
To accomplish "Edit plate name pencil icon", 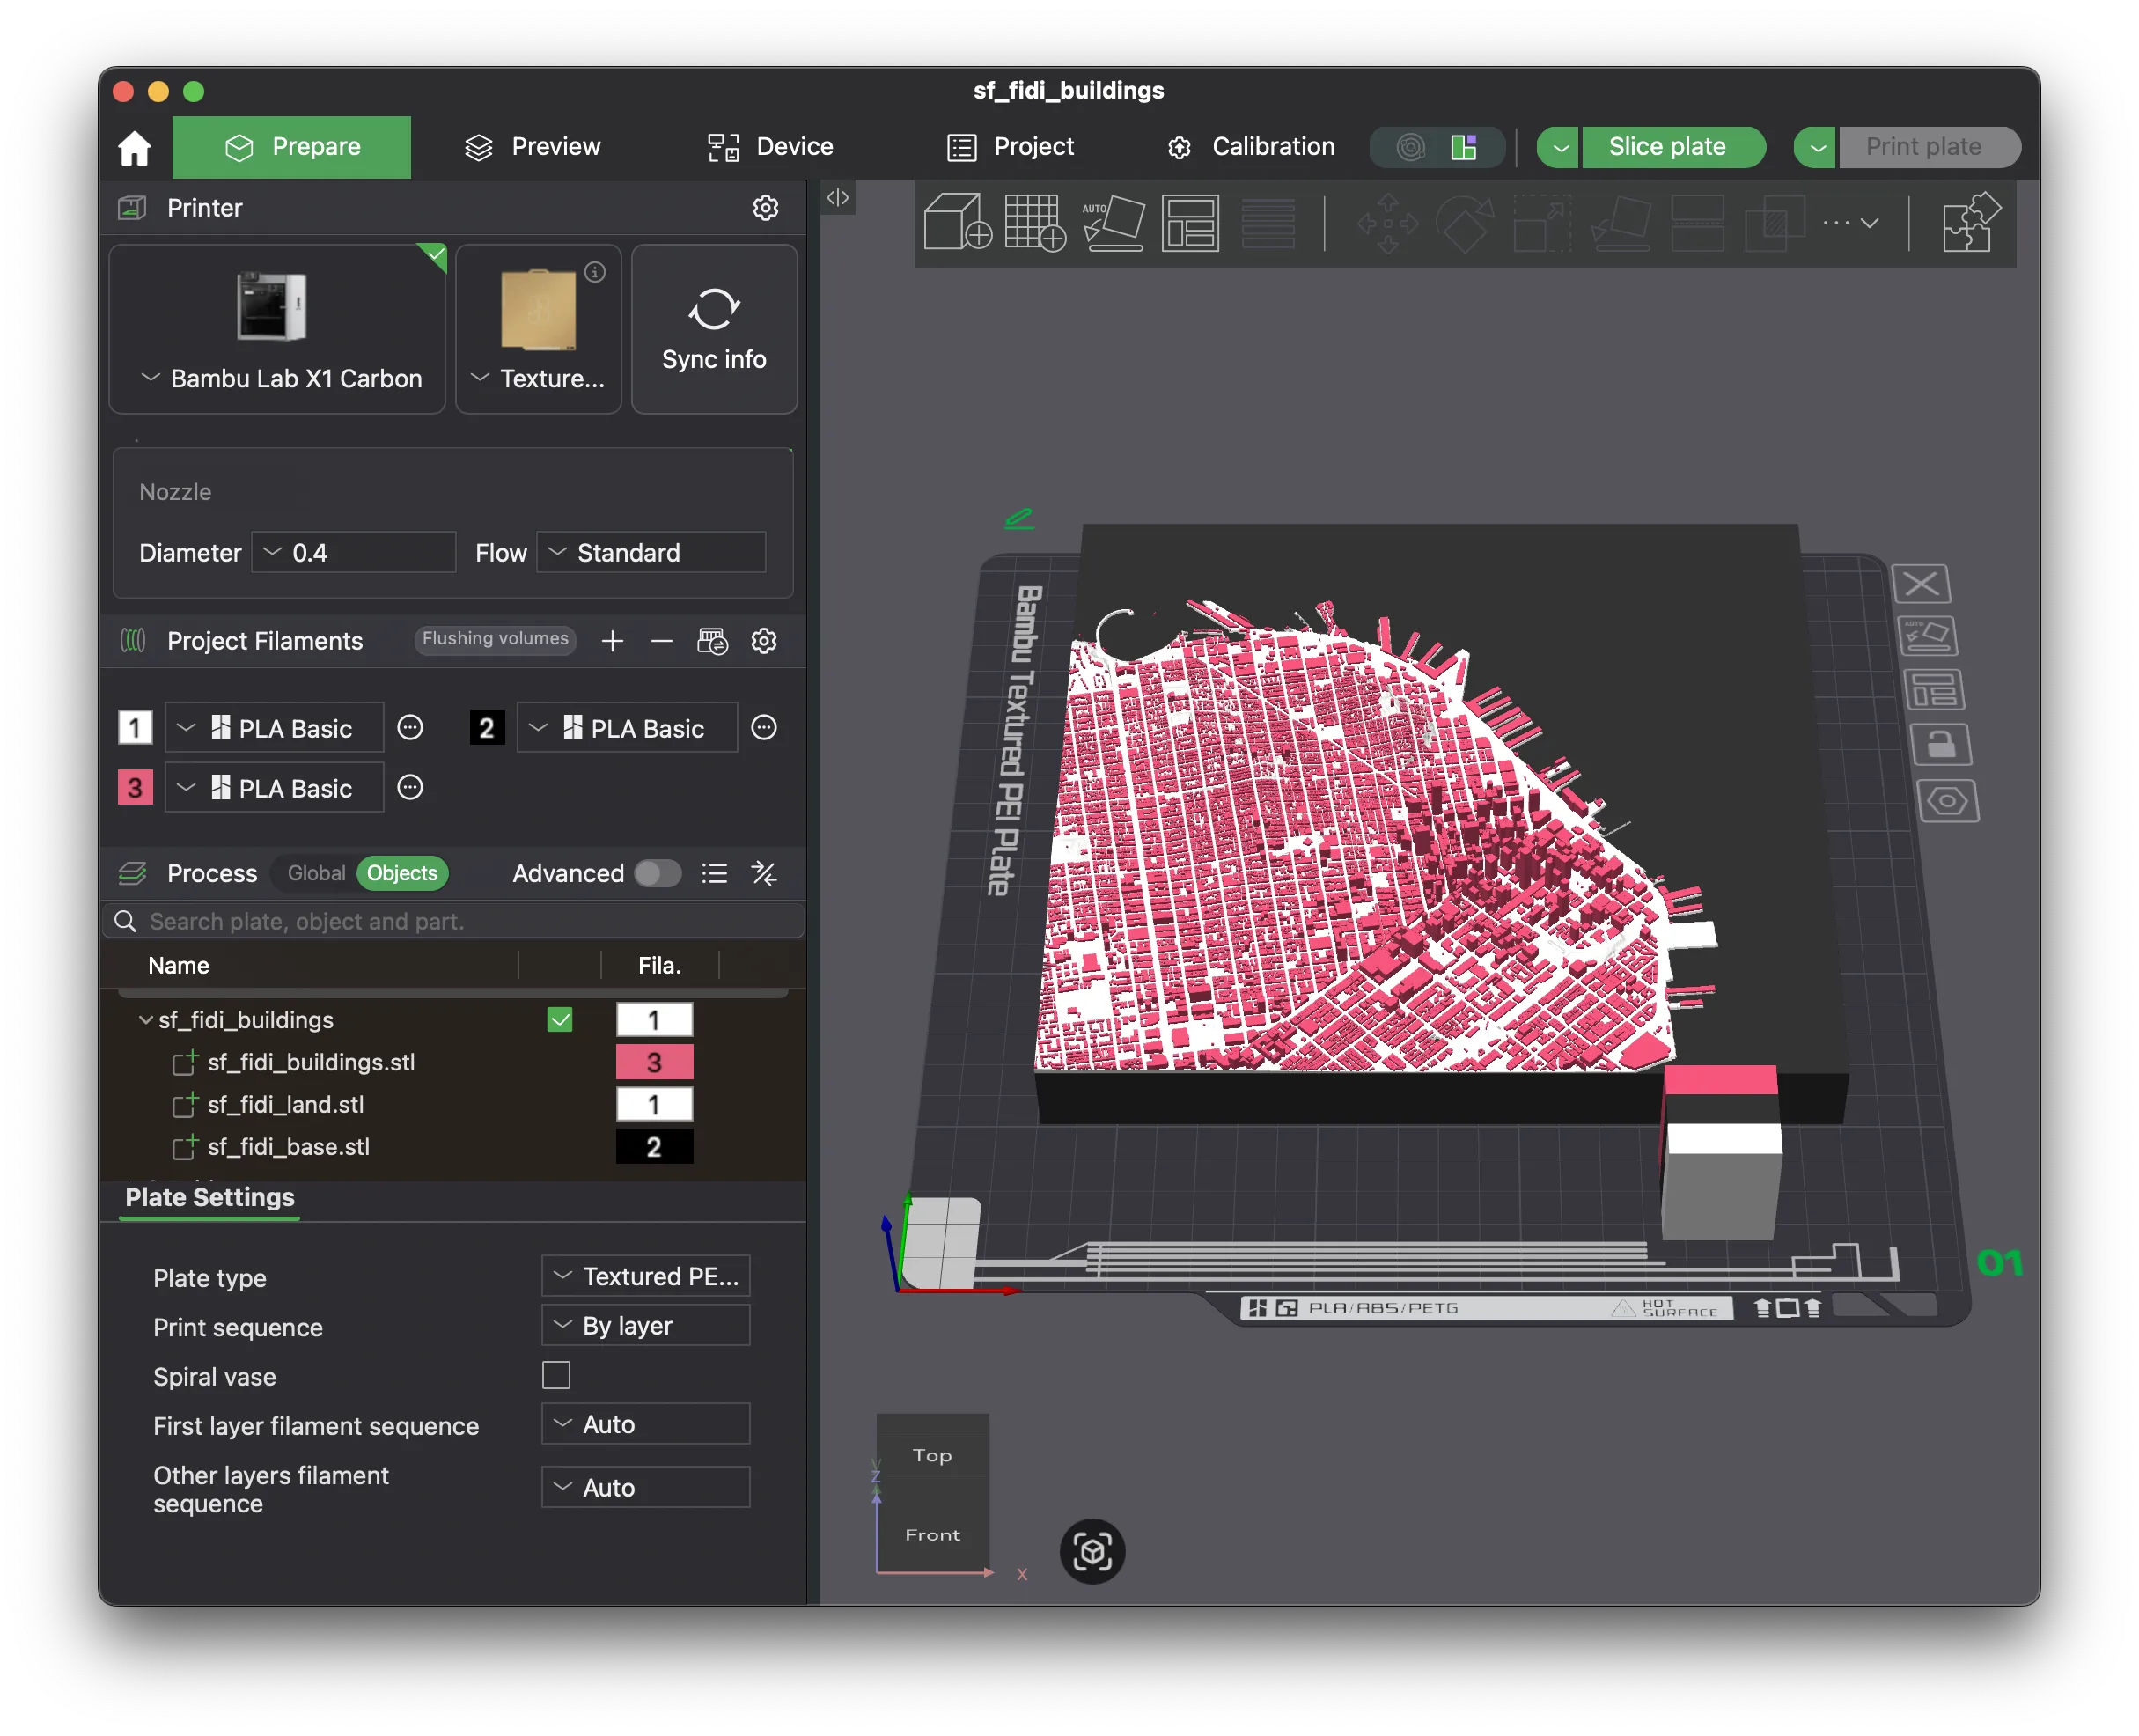I will [1019, 518].
